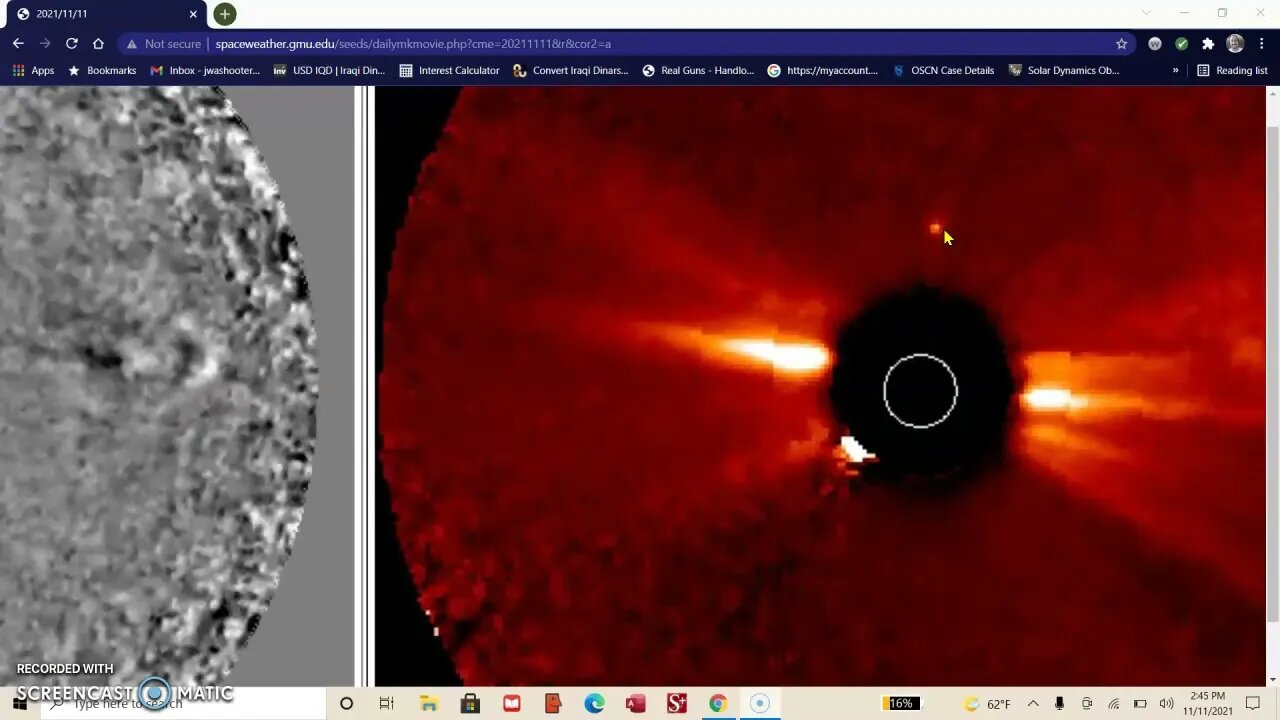Open the orange document app on the taskbar
Image resolution: width=1280 pixels, height=720 pixels.
click(553, 703)
